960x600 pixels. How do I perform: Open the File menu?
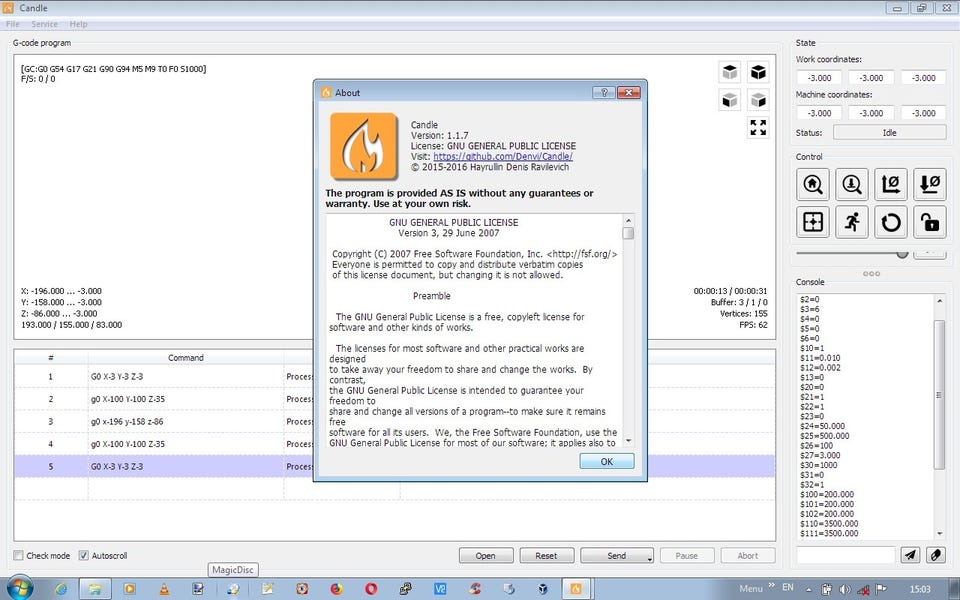click(13, 24)
